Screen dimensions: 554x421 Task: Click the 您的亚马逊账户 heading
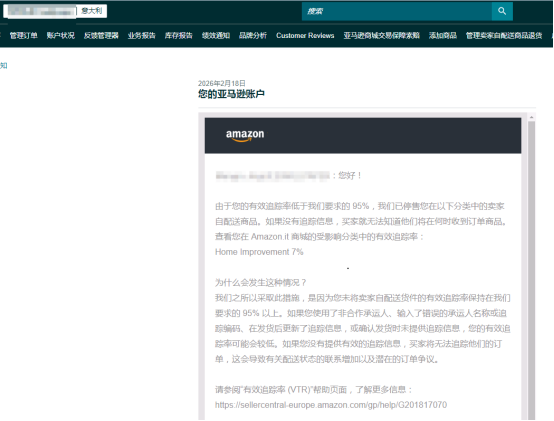(x=231, y=94)
